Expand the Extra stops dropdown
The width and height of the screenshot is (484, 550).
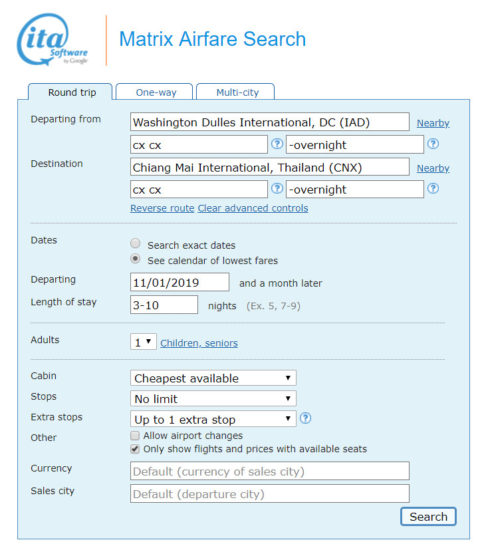click(x=213, y=419)
